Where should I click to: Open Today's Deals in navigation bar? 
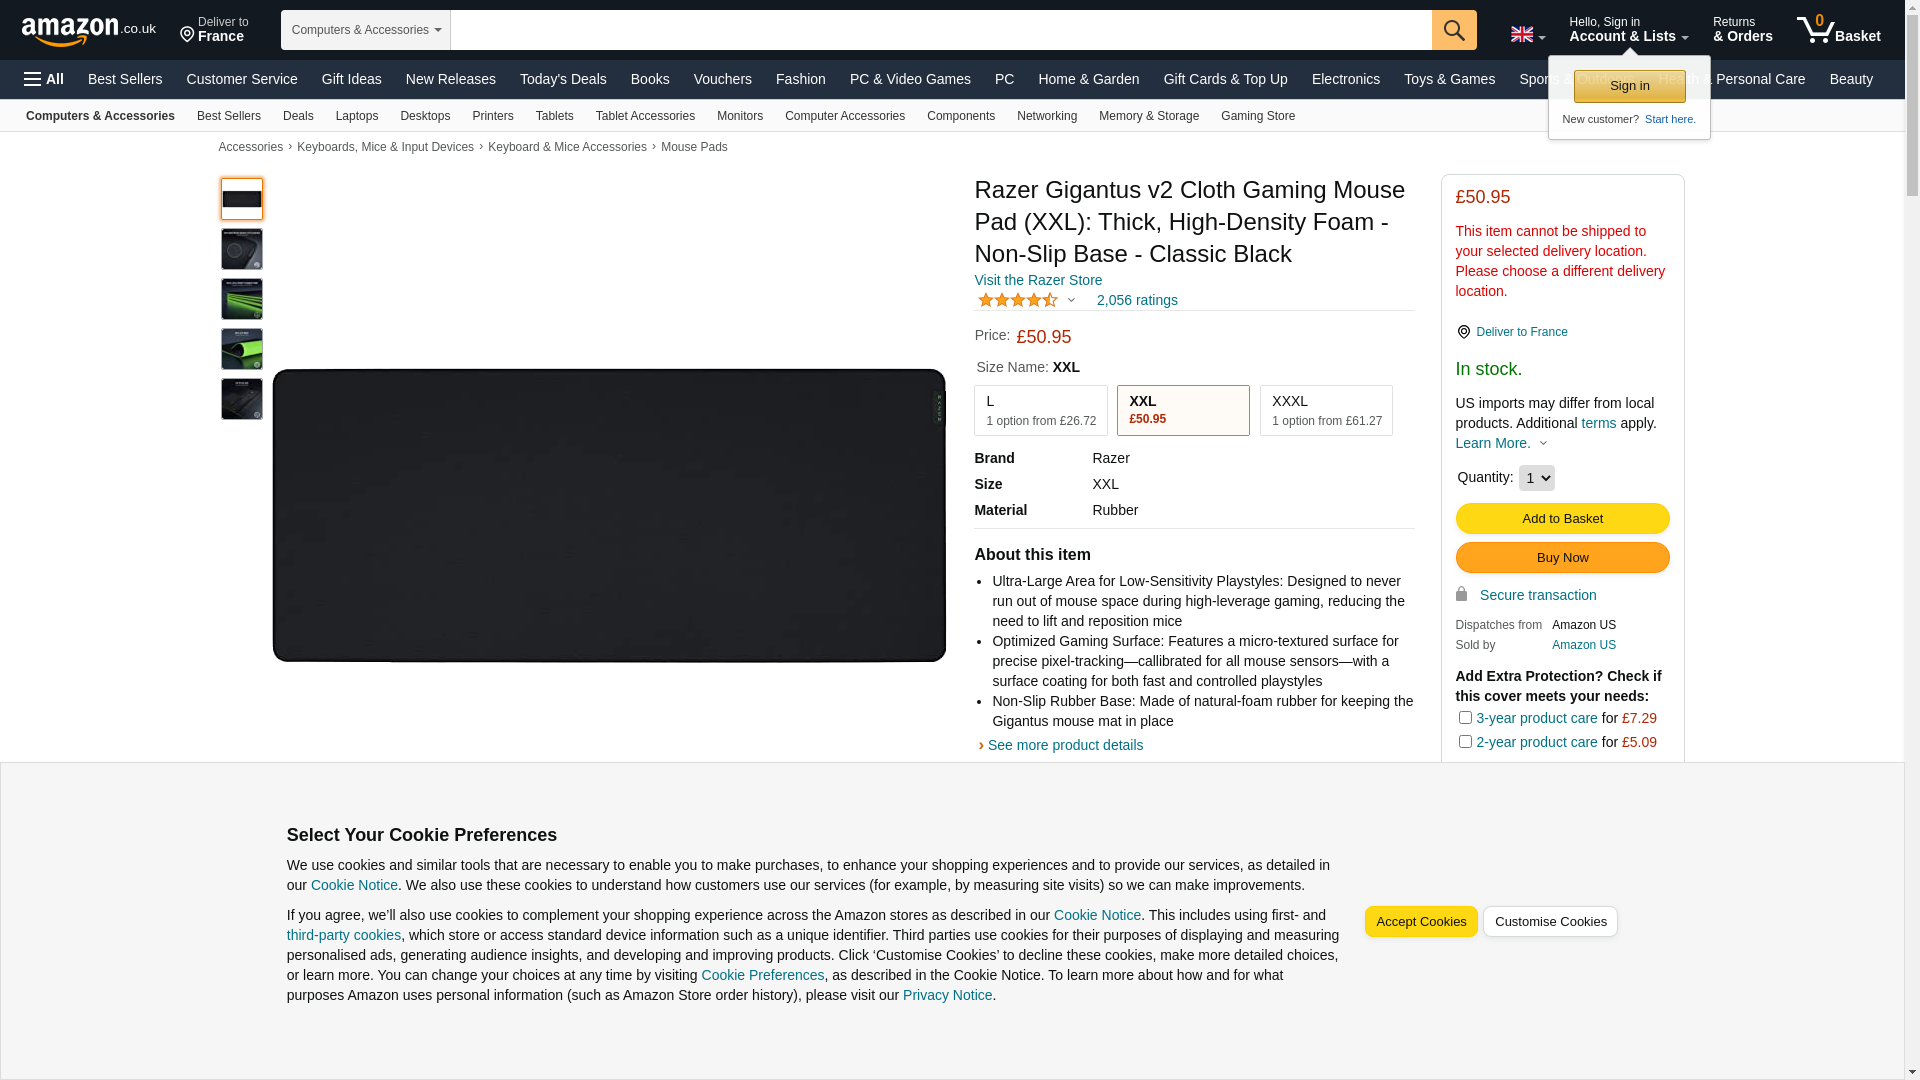tap(563, 79)
